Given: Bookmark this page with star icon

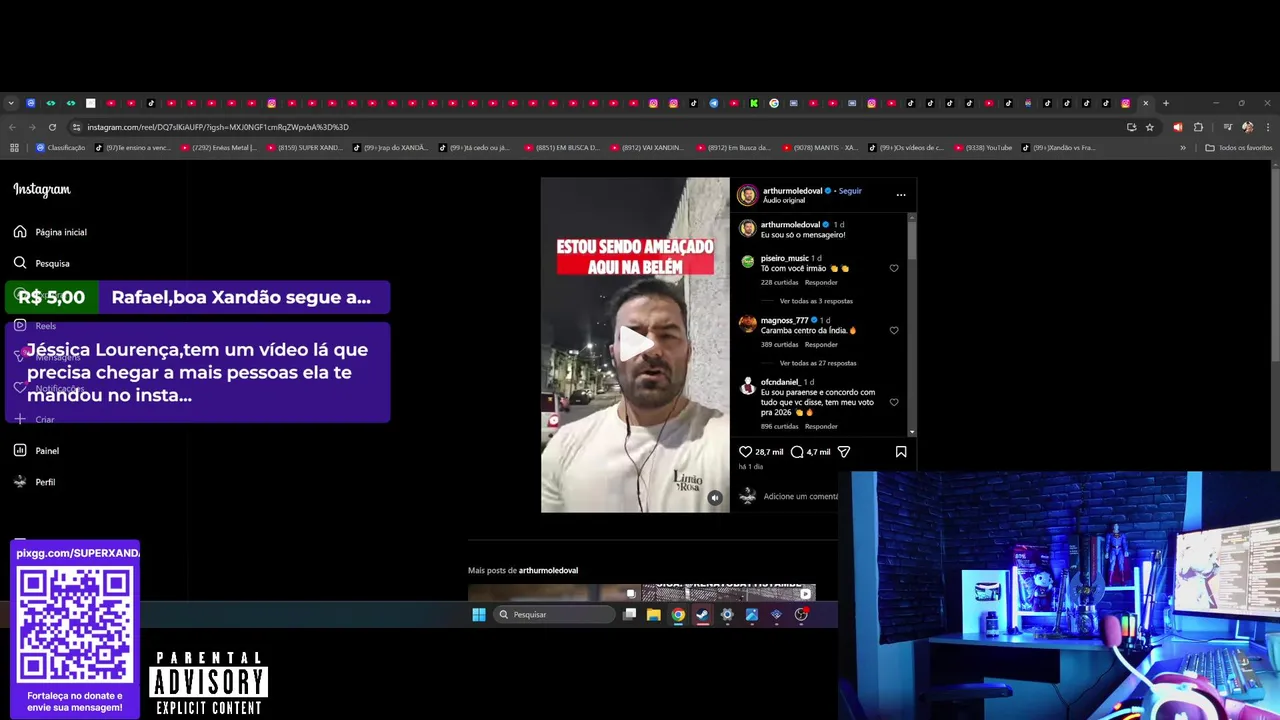Looking at the screenshot, I should coord(1150,127).
